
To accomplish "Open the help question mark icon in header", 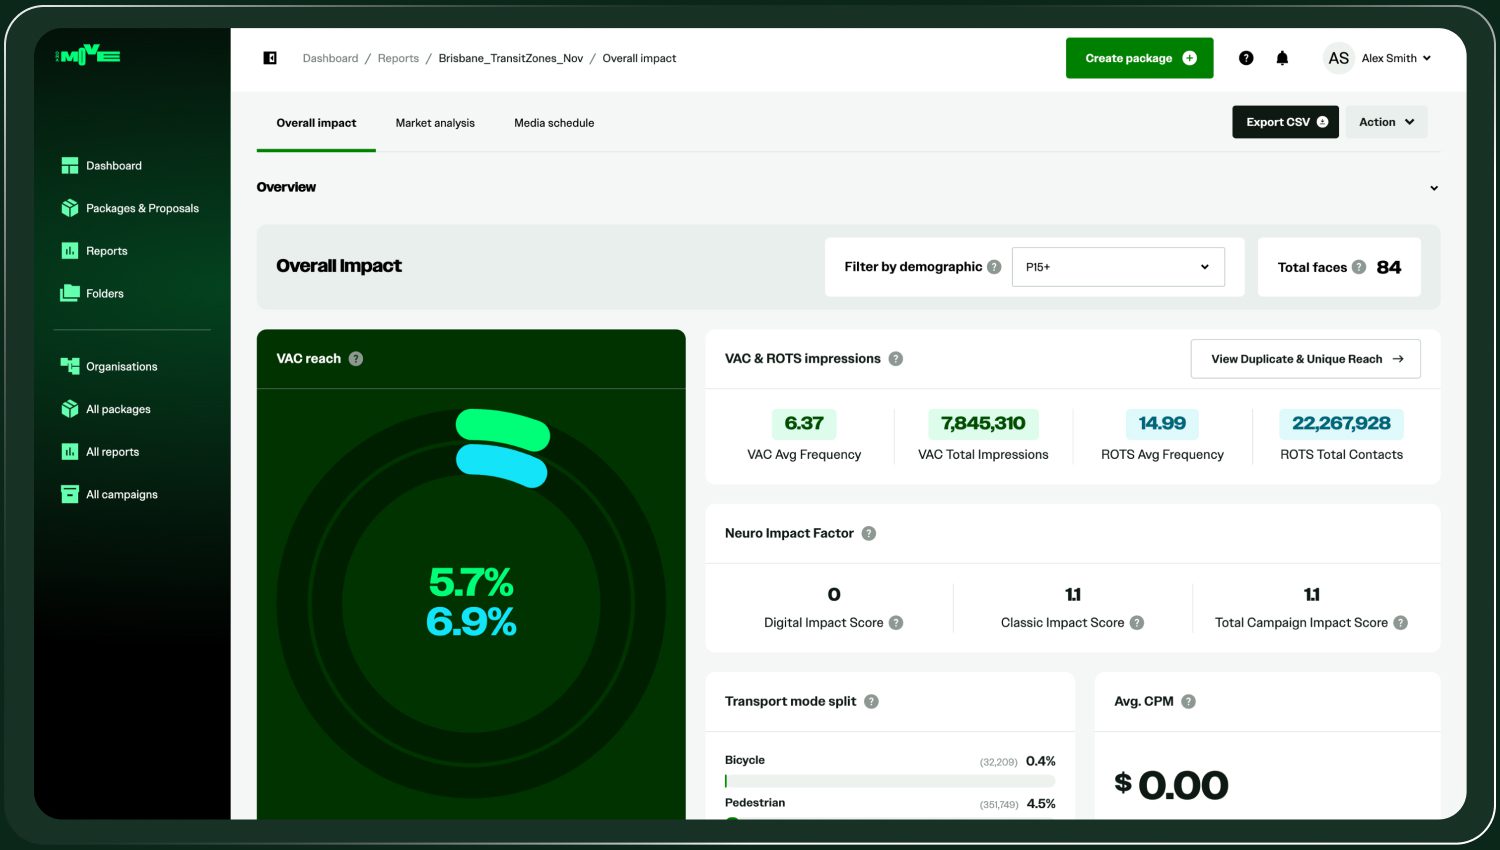I will tap(1246, 58).
